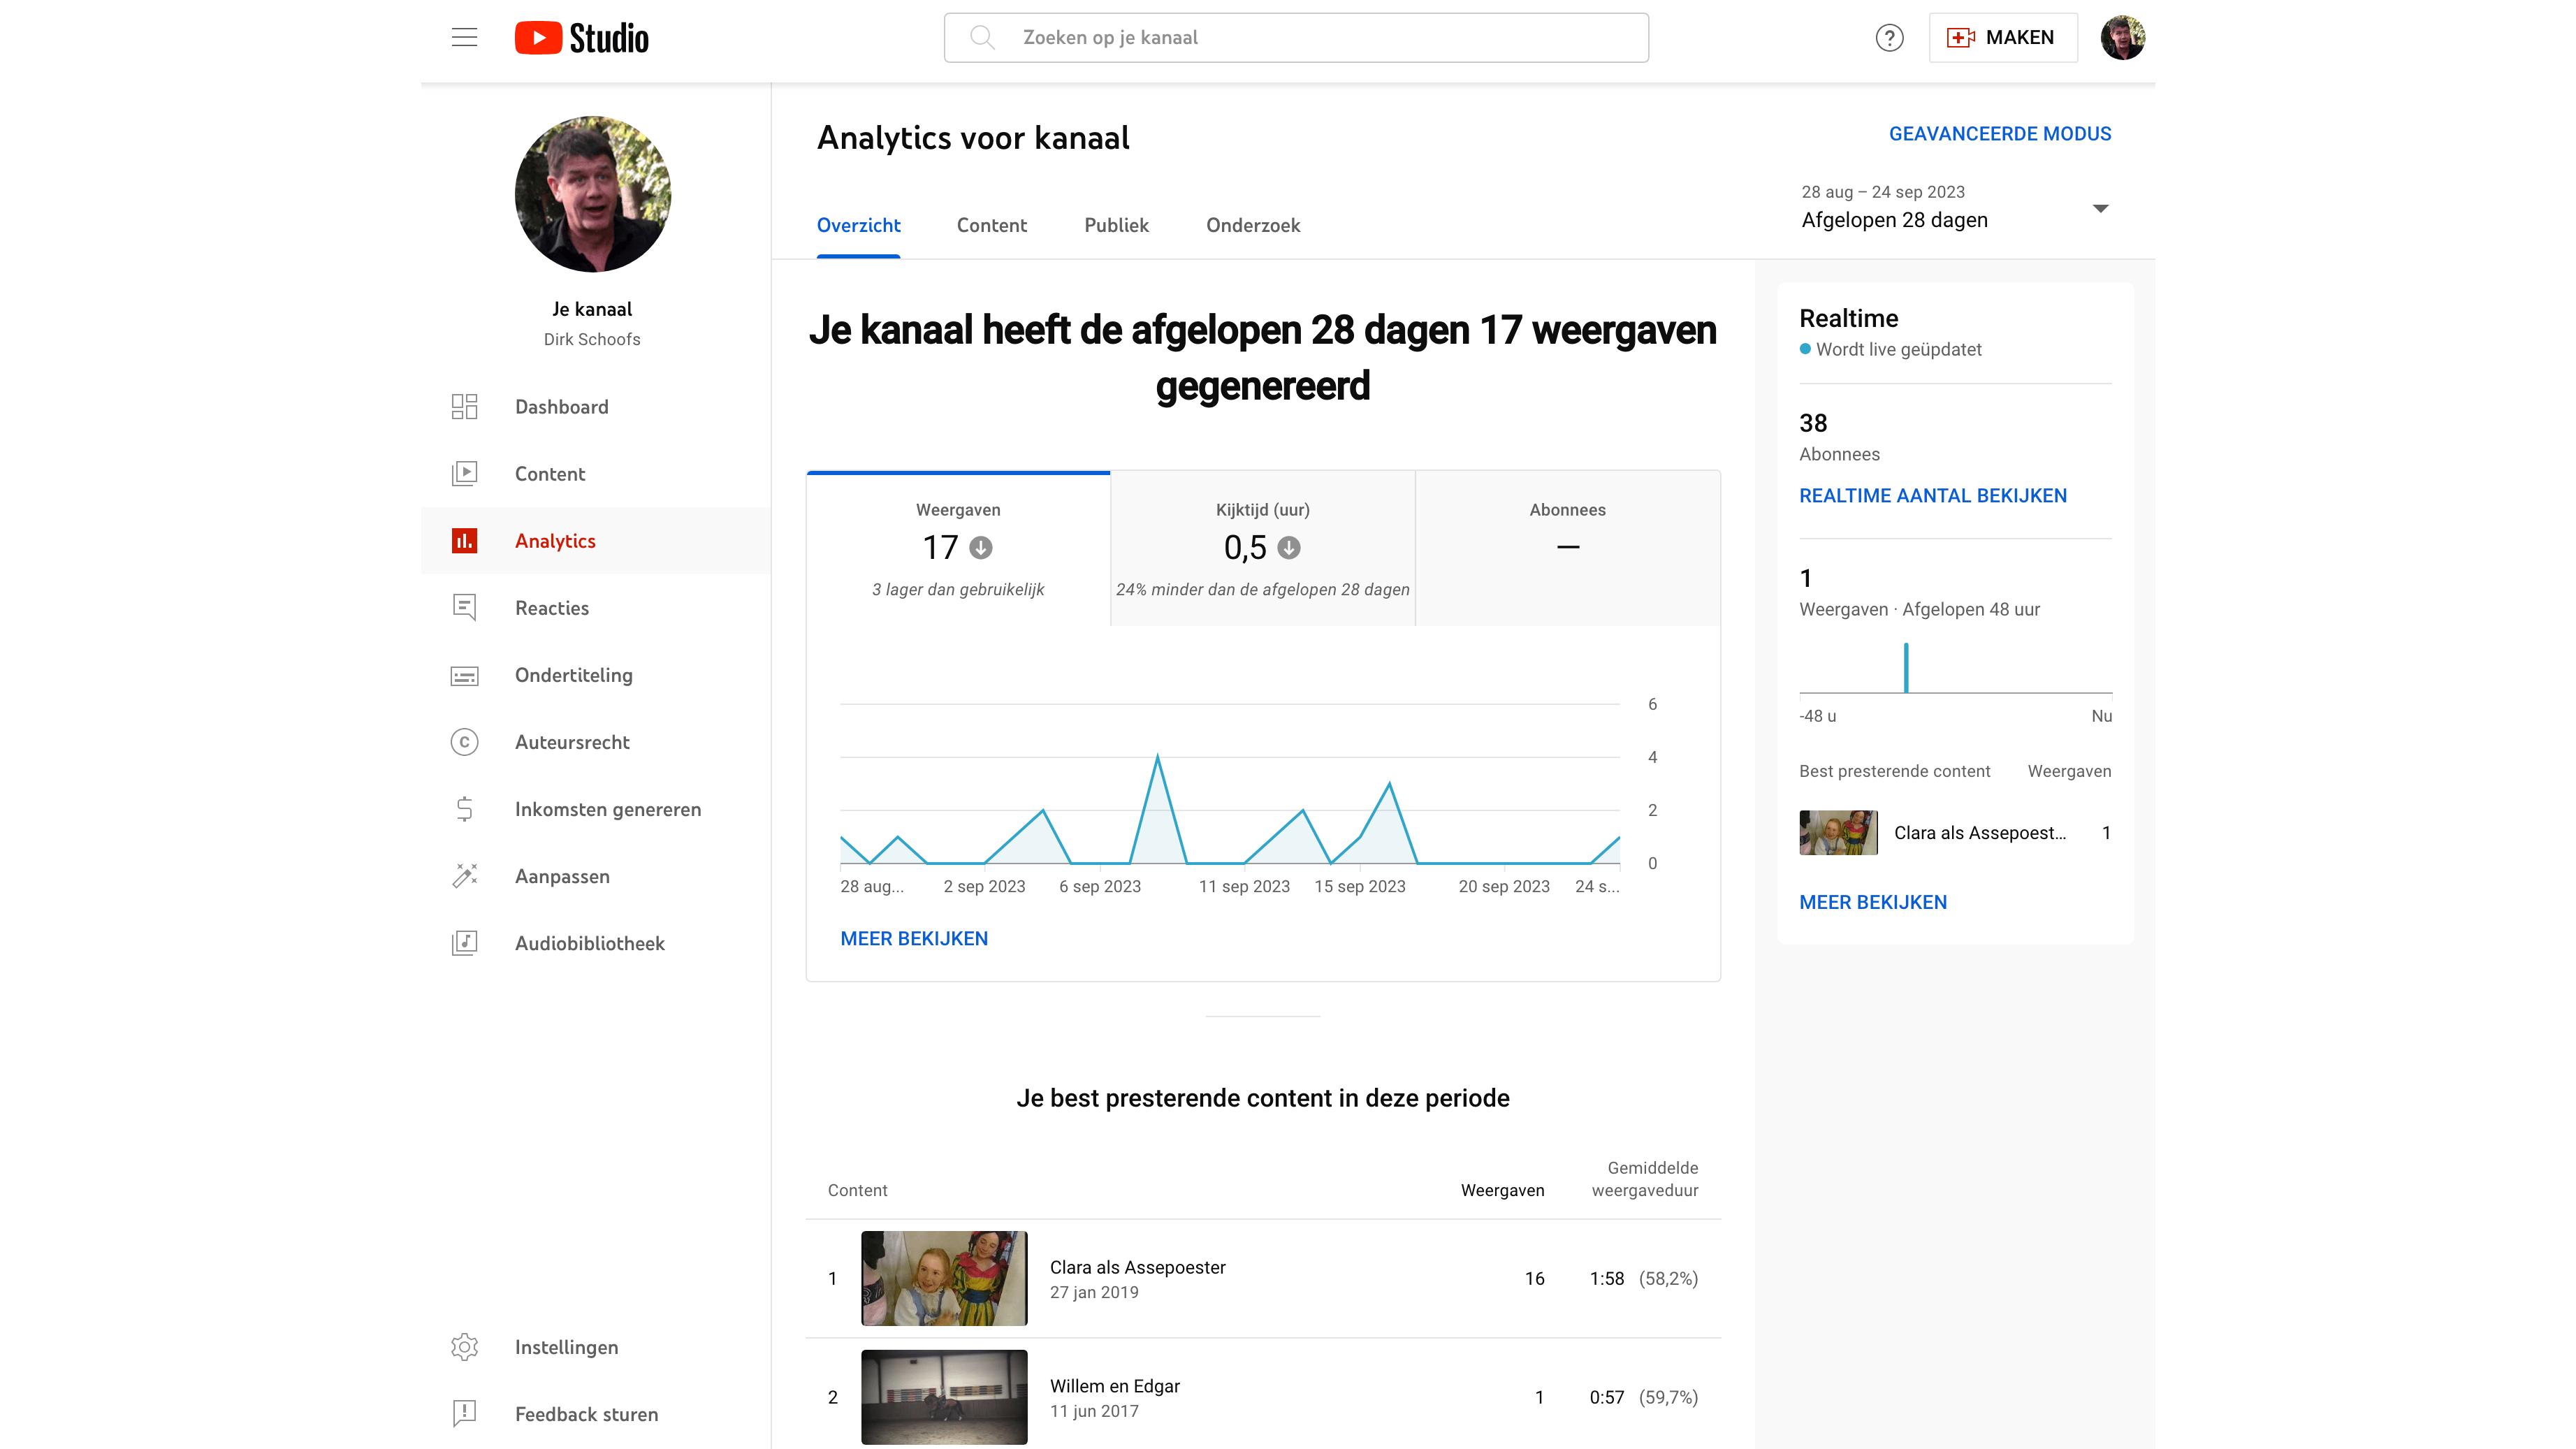The height and width of the screenshot is (1449, 2576).
Task: Click the YouTube Studio logo
Action: pos(582,38)
